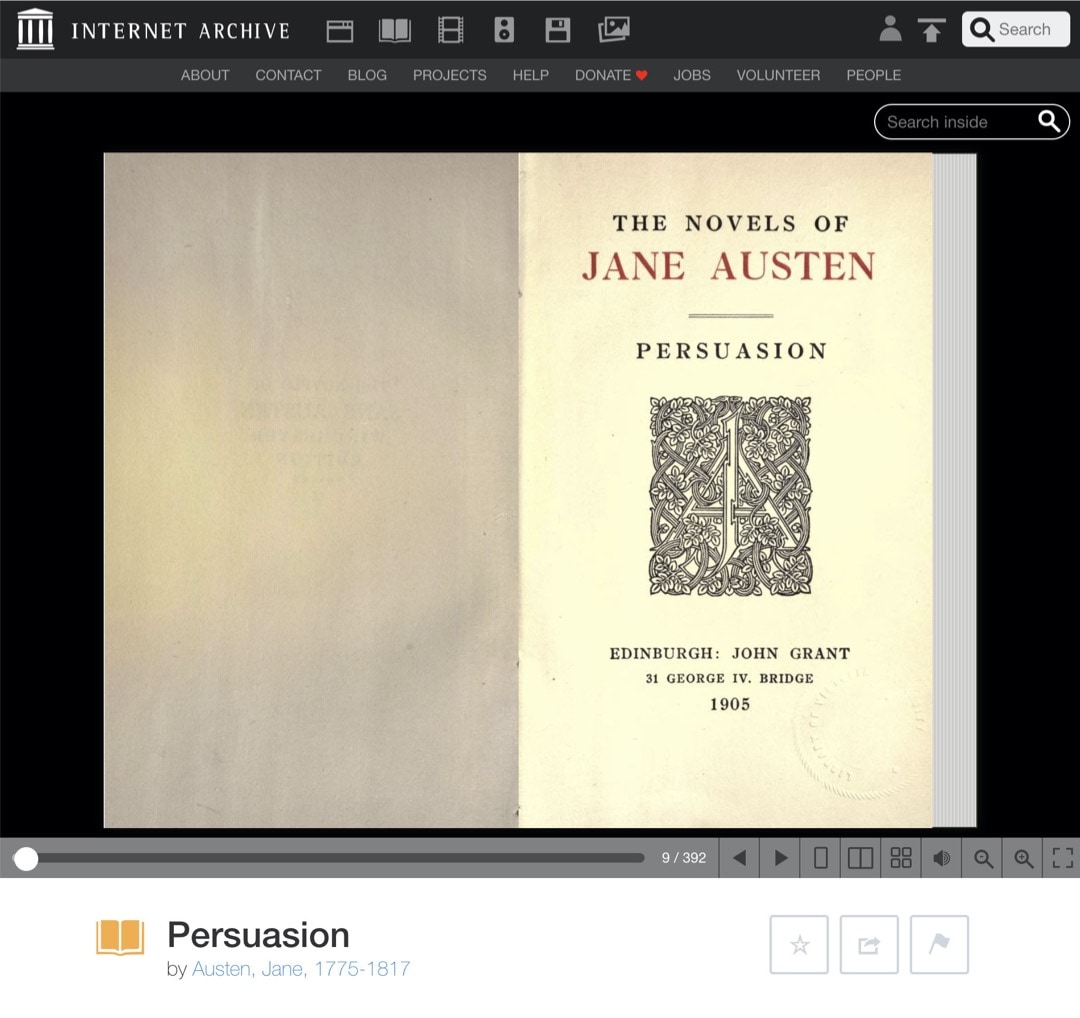This screenshot has width=1080, height=1018.
Task: Toggle thumbnail grid view
Action: tap(900, 858)
